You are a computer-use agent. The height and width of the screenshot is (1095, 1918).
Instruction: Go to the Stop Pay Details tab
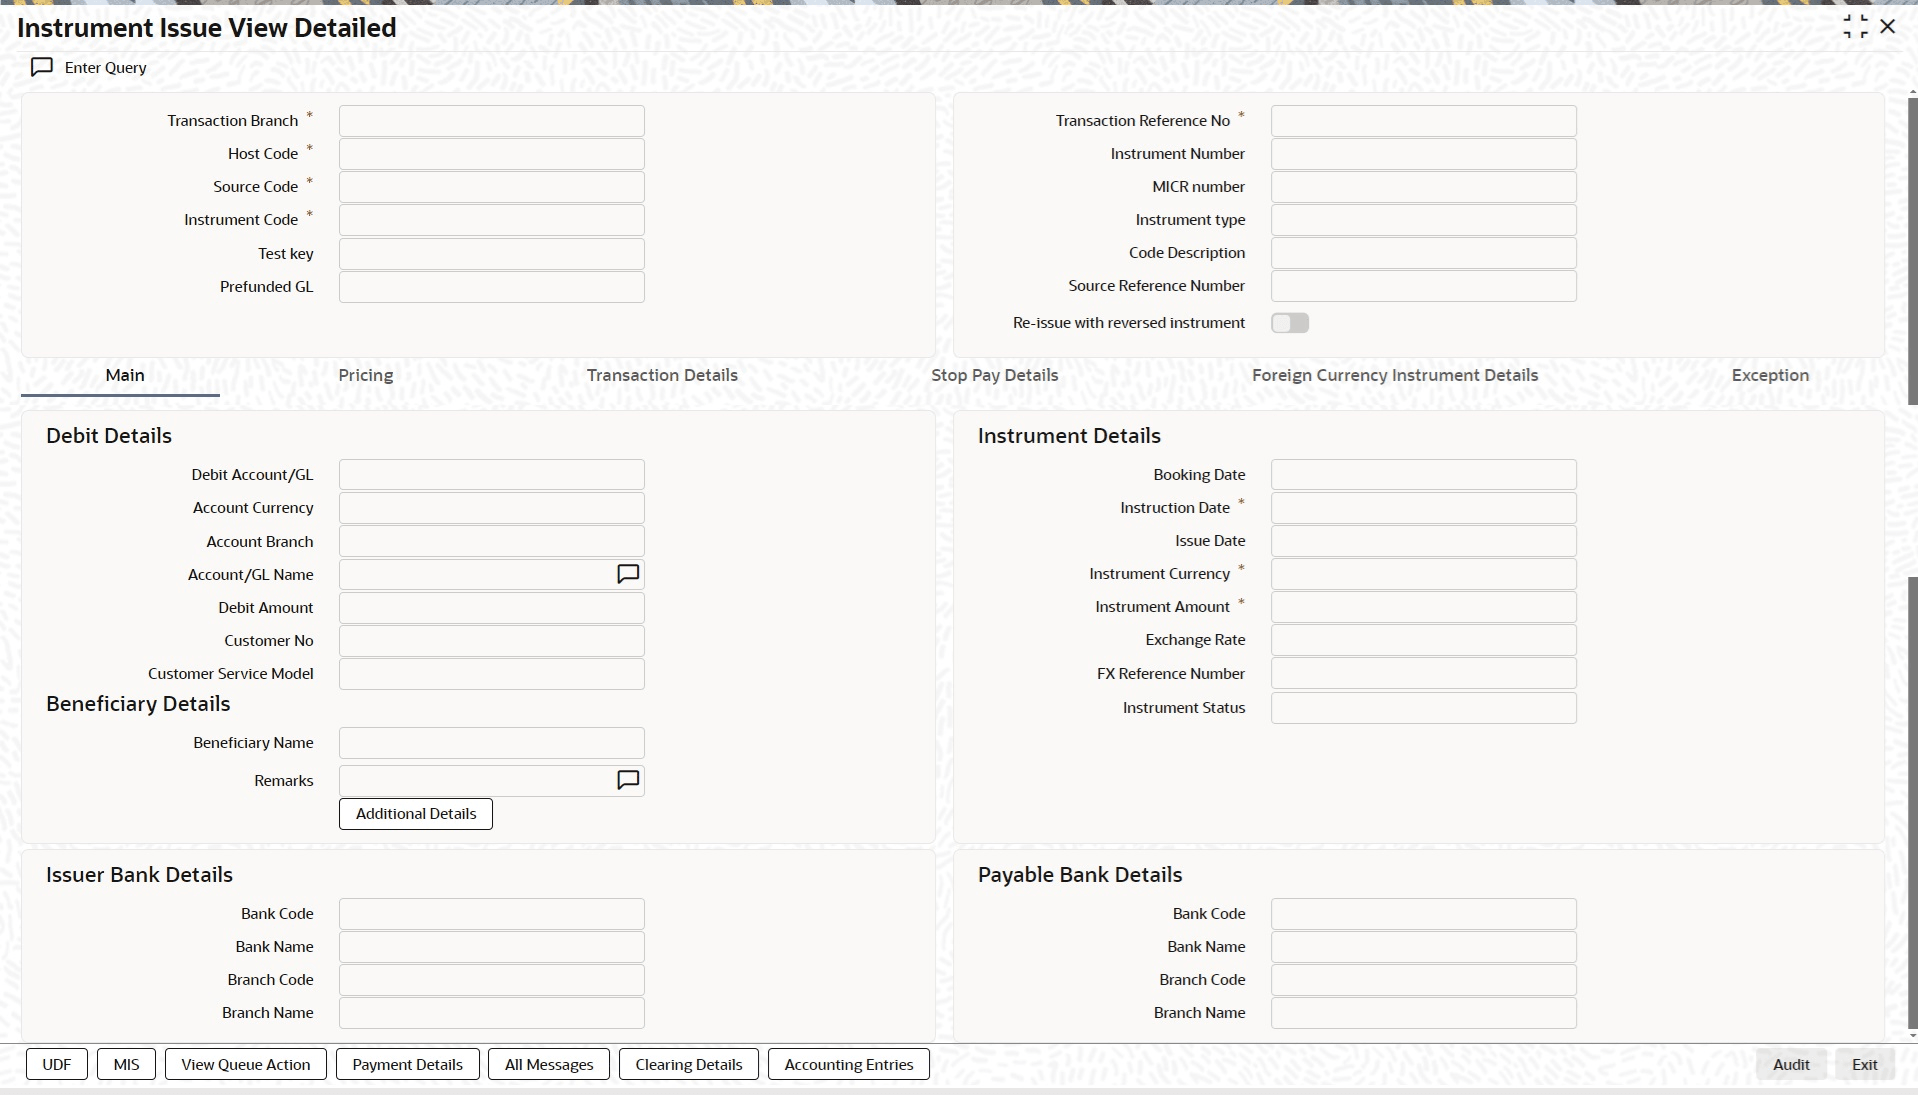995,375
